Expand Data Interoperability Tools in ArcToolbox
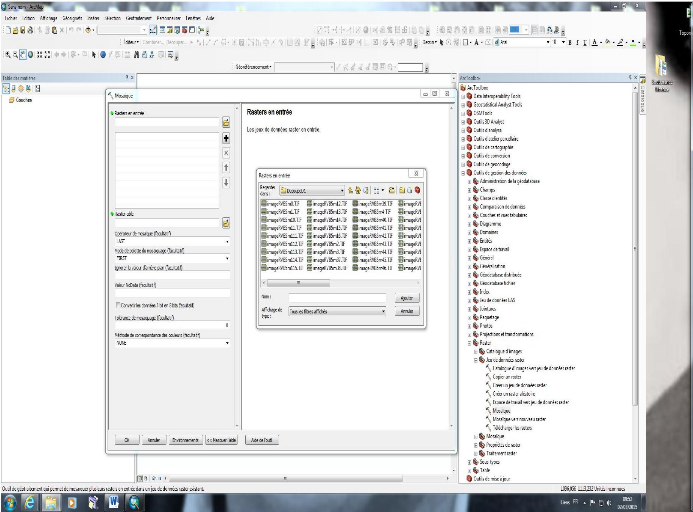This screenshot has width=693, height=512. (464, 96)
